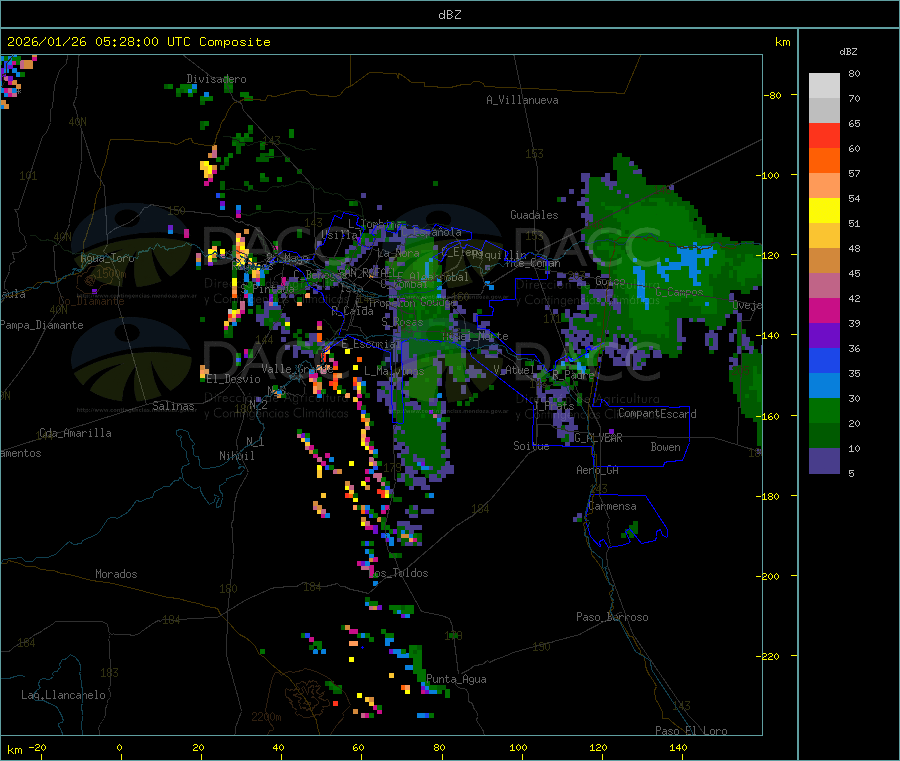Click the 'El_Desvio' location label
The image size is (900, 761).
click(x=234, y=379)
